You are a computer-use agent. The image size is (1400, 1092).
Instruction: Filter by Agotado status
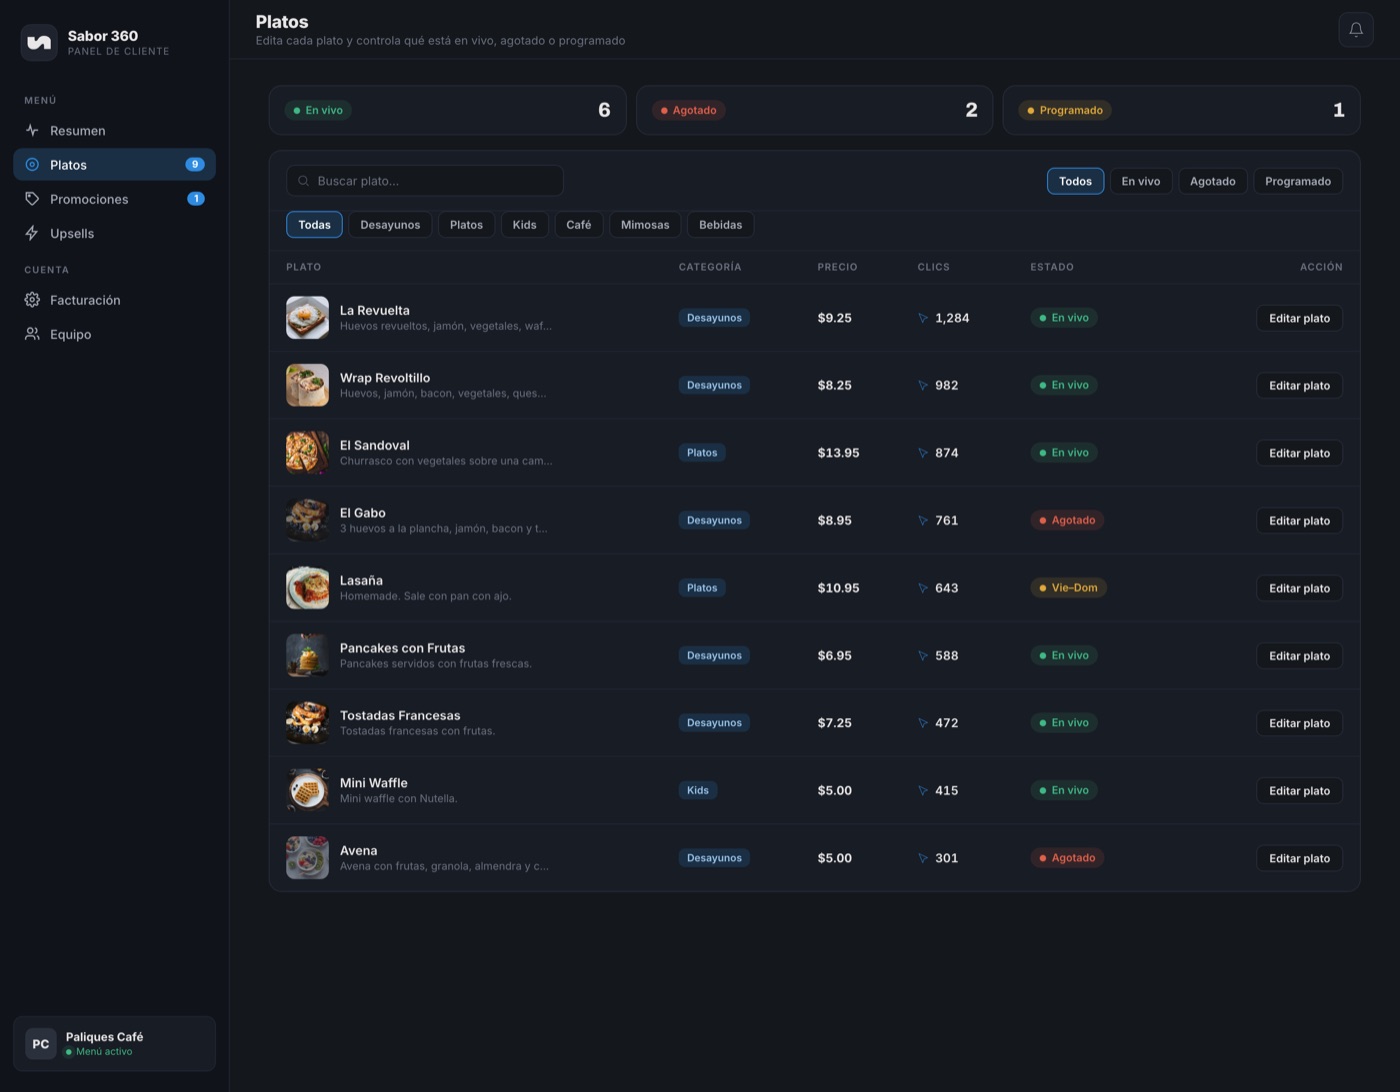coord(1212,181)
